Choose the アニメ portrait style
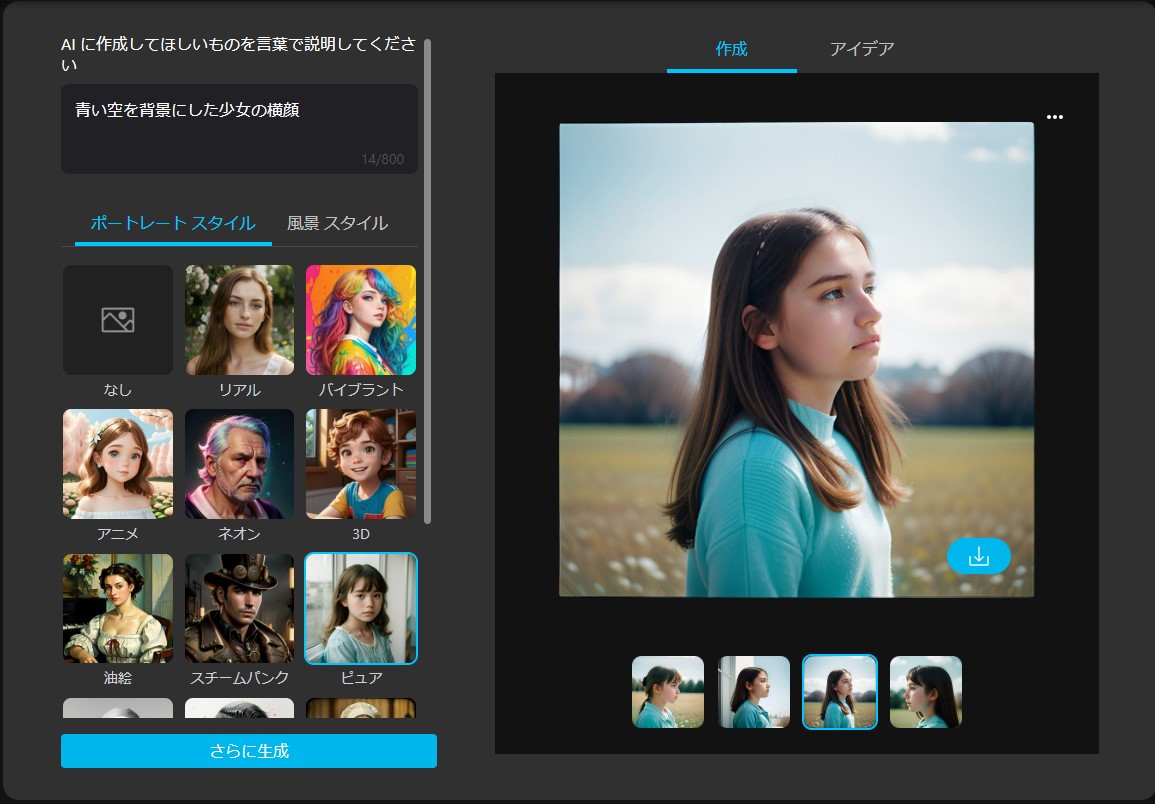Screen dimensions: 1155x804 (118, 464)
